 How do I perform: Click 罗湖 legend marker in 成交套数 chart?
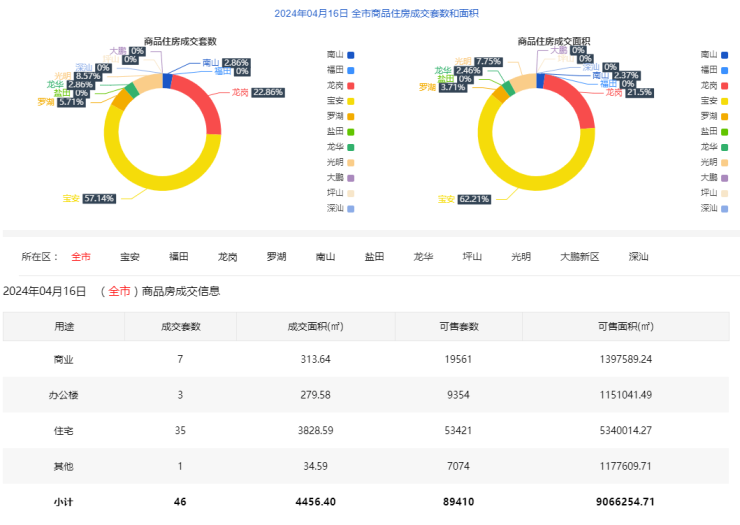351,116
